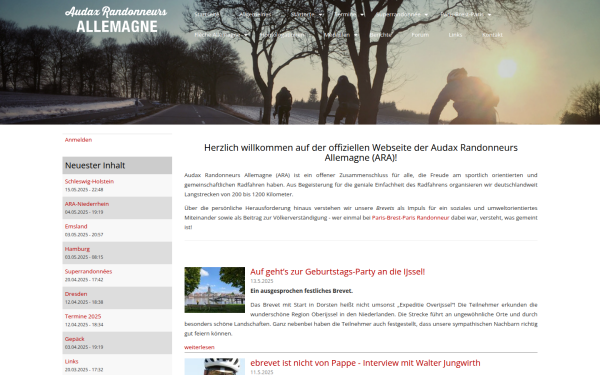Open the article 'Auf geht's zur Geburtstags-Party an die IJssel!'
Screen dimensions: 600x375
coord(338,272)
